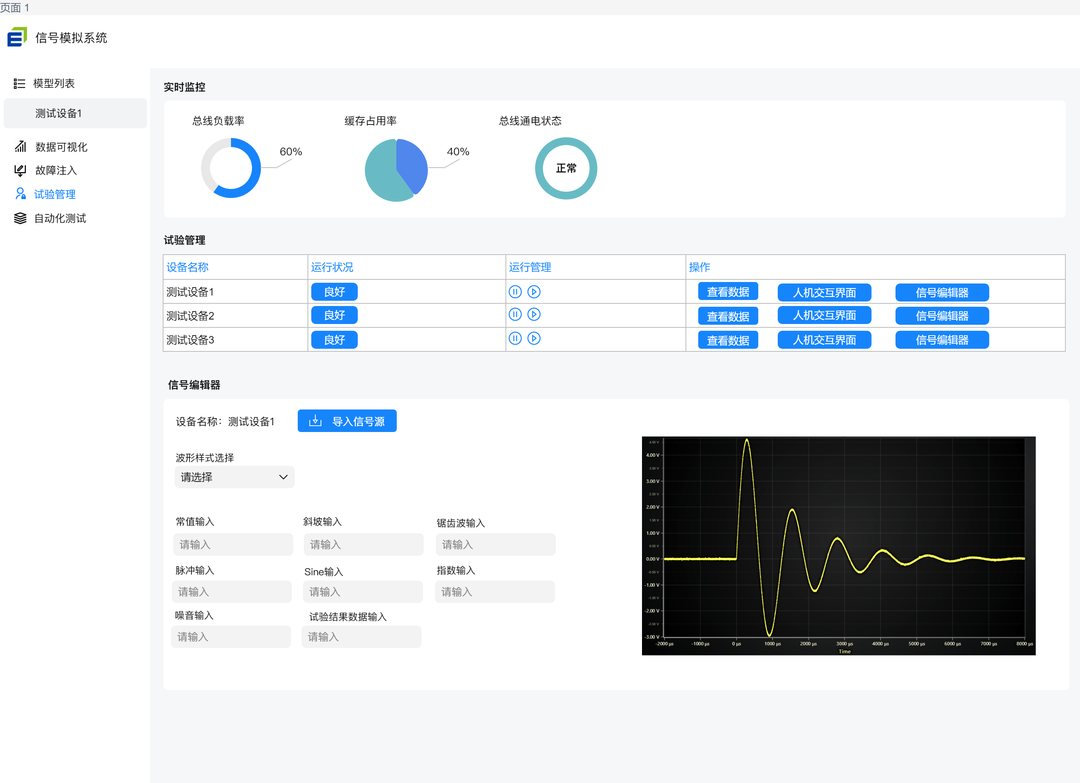
Task: Pause 测试设备2 with the pause icon
Action: coord(515,314)
